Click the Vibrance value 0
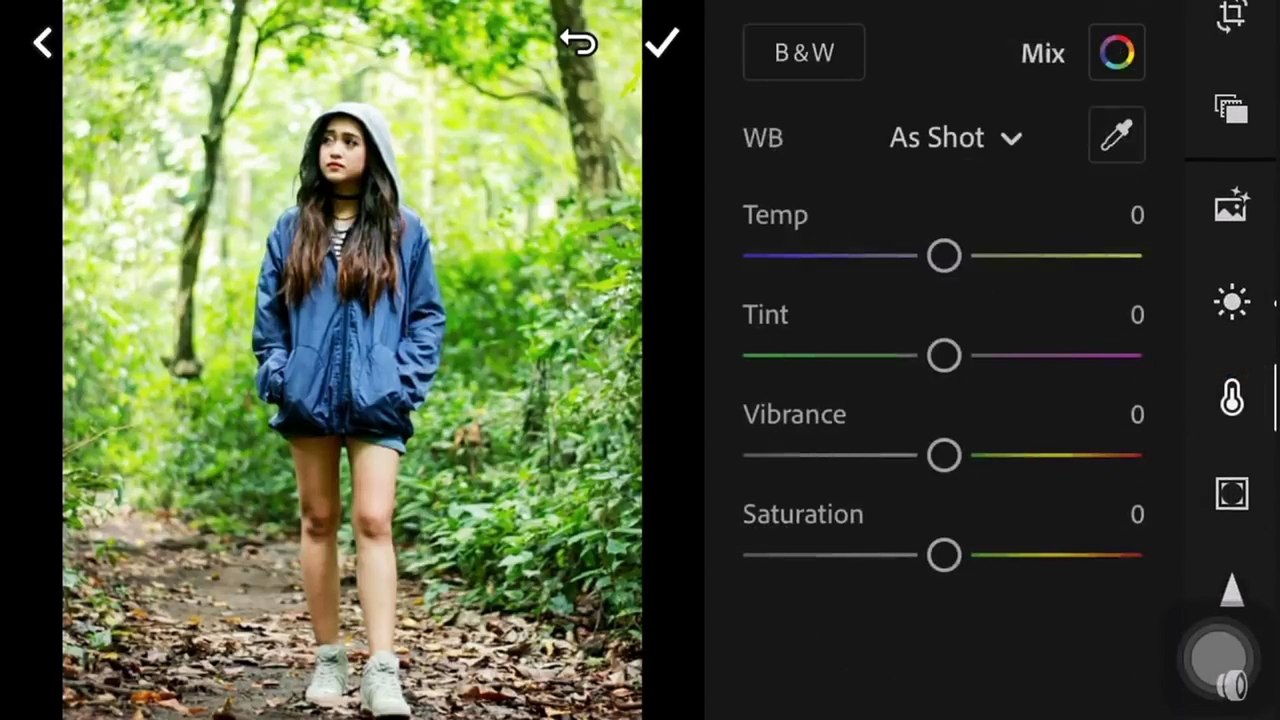The height and width of the screenshot is (720, 1280). pos(1137,414)
